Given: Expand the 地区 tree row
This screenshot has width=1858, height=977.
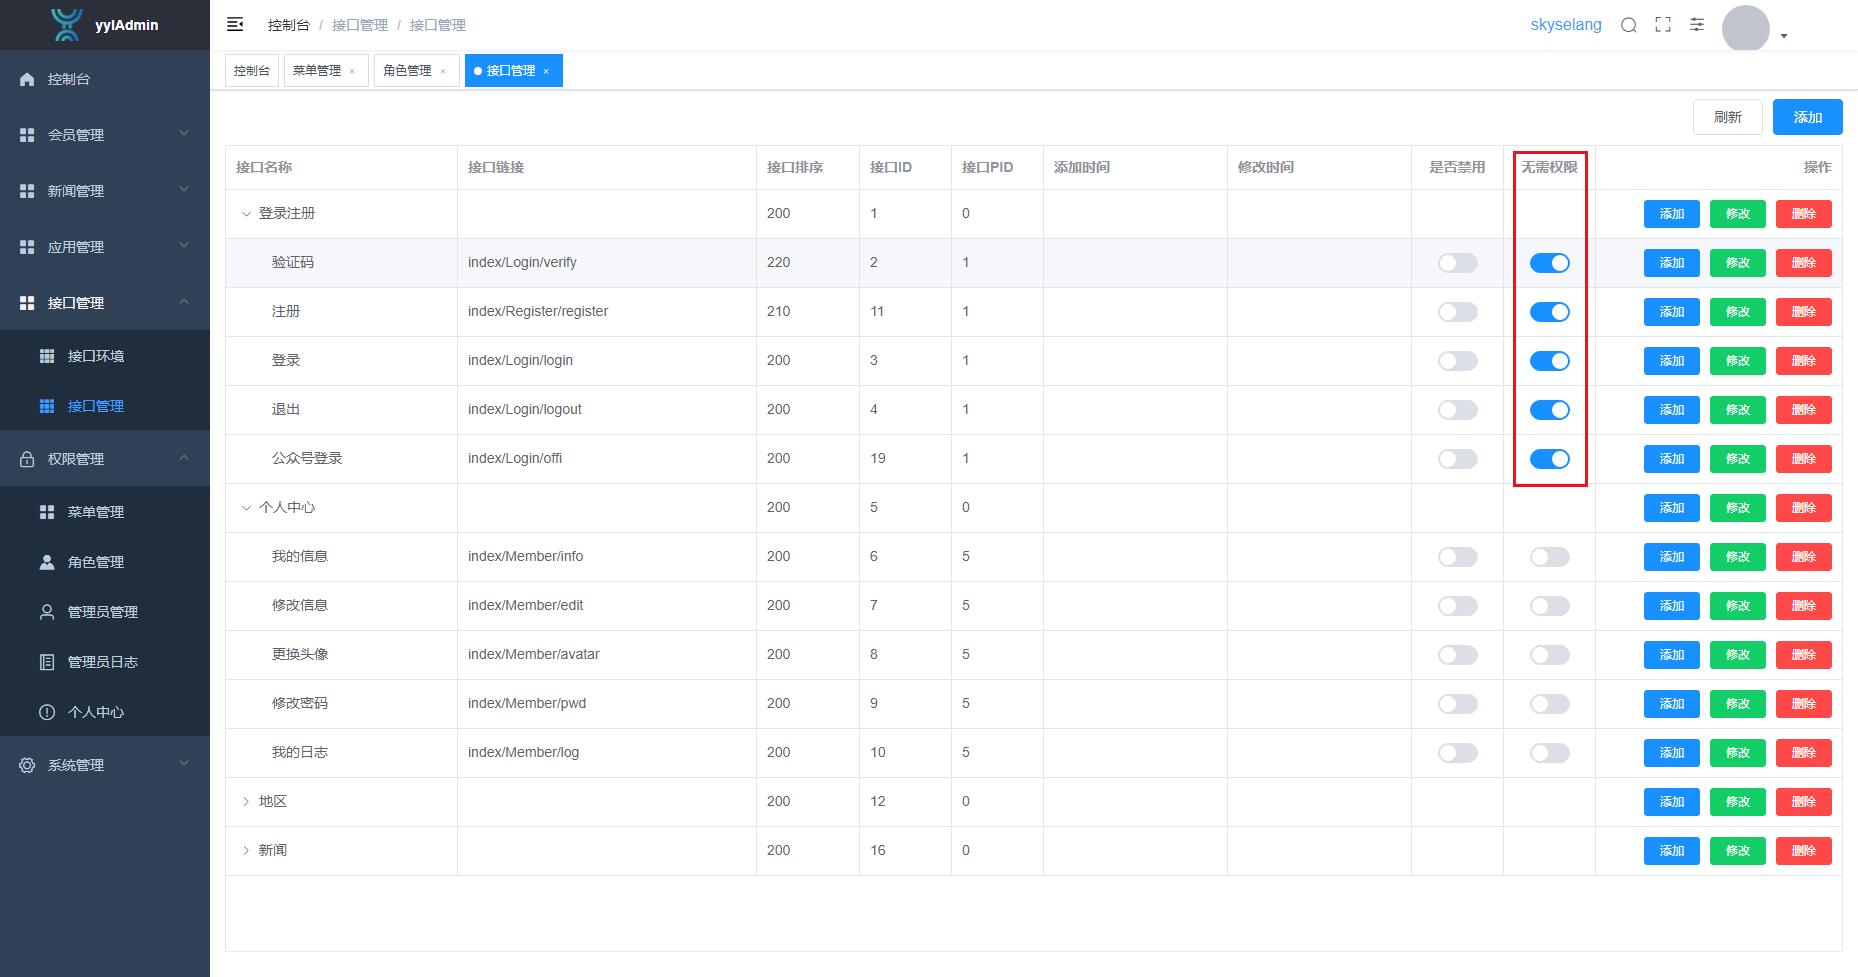Looking at the screenshot, I should 246,802.
